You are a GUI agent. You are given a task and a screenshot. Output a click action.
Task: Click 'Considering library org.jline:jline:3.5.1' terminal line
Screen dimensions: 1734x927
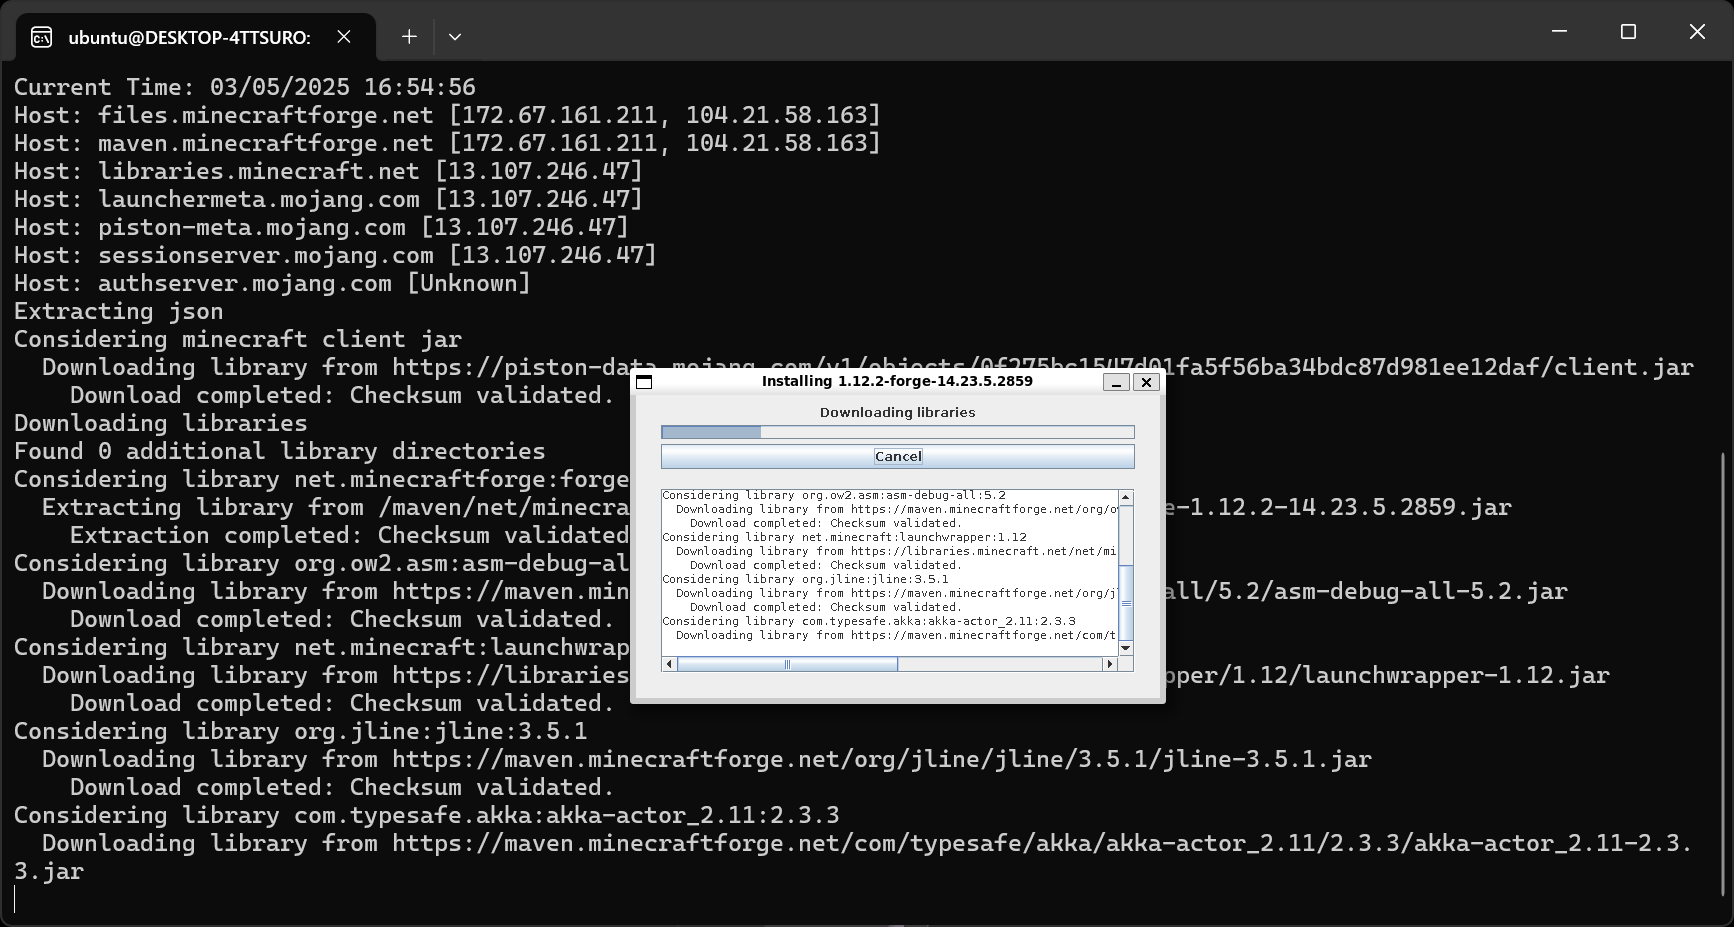pos(300,731)
